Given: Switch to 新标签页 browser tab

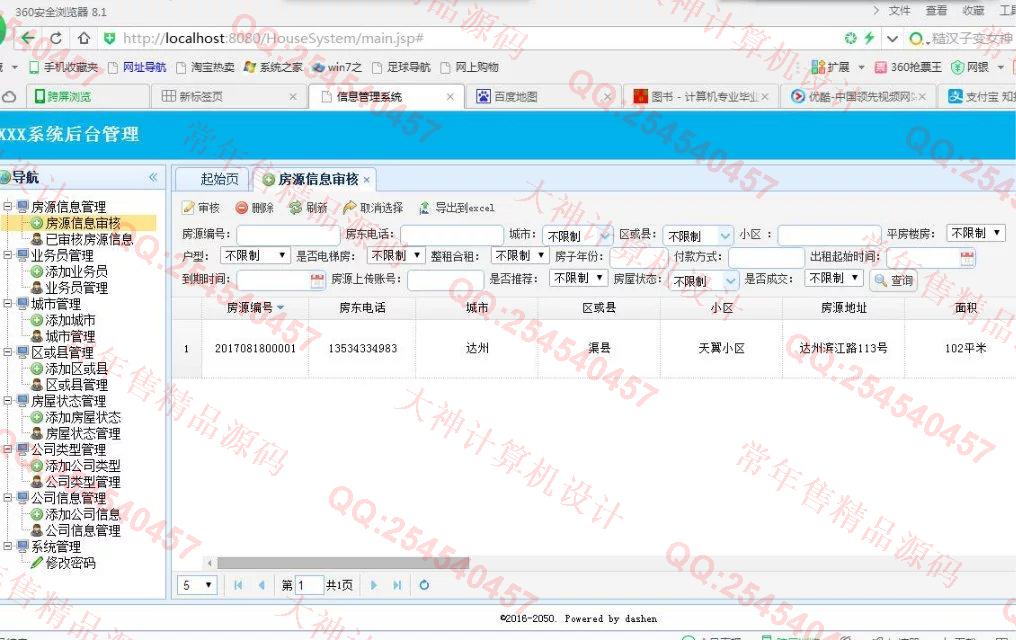Looking at the screenshot, I should coord(229,97).
